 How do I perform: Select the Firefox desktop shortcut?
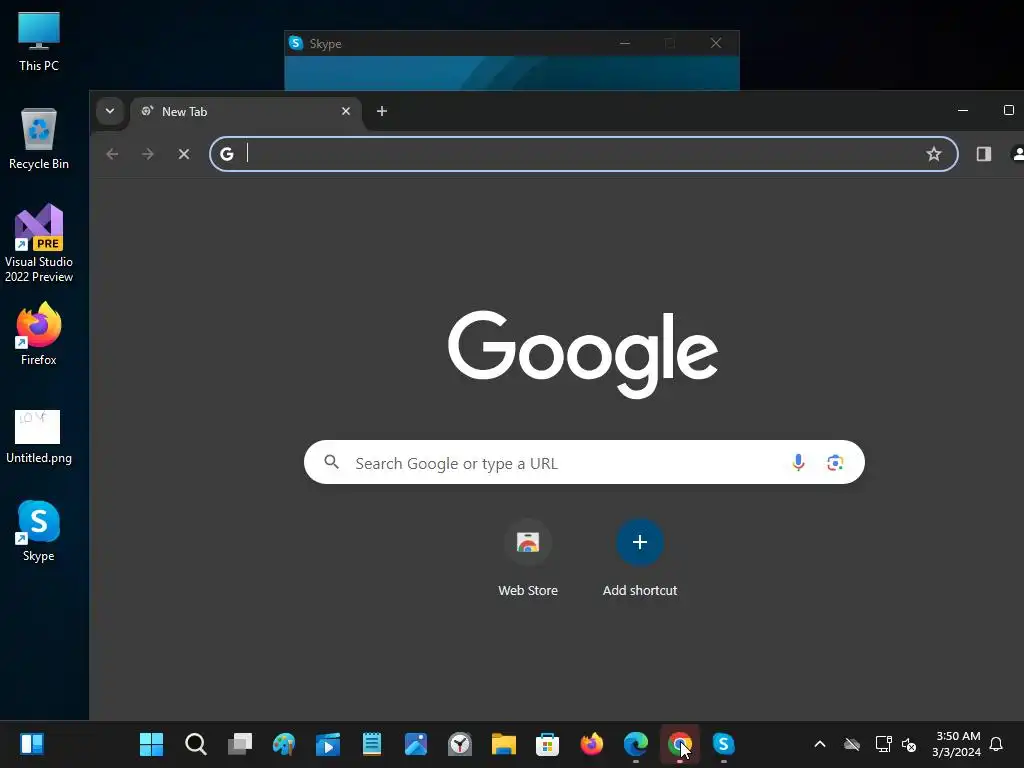coord(39,334)
